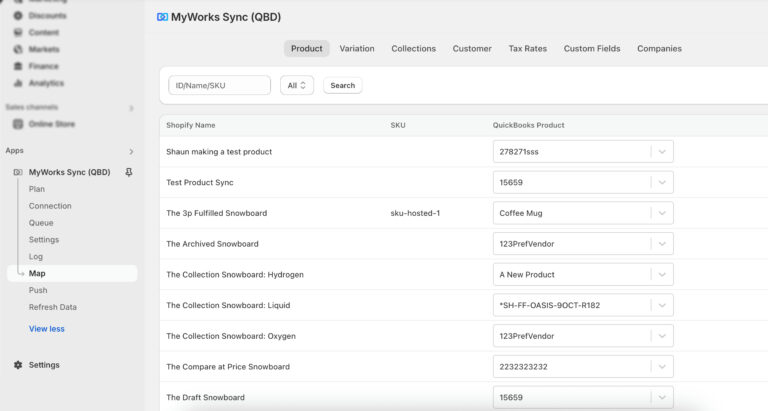
Task: Open the Queue page in sidebar
Action: 41,223
